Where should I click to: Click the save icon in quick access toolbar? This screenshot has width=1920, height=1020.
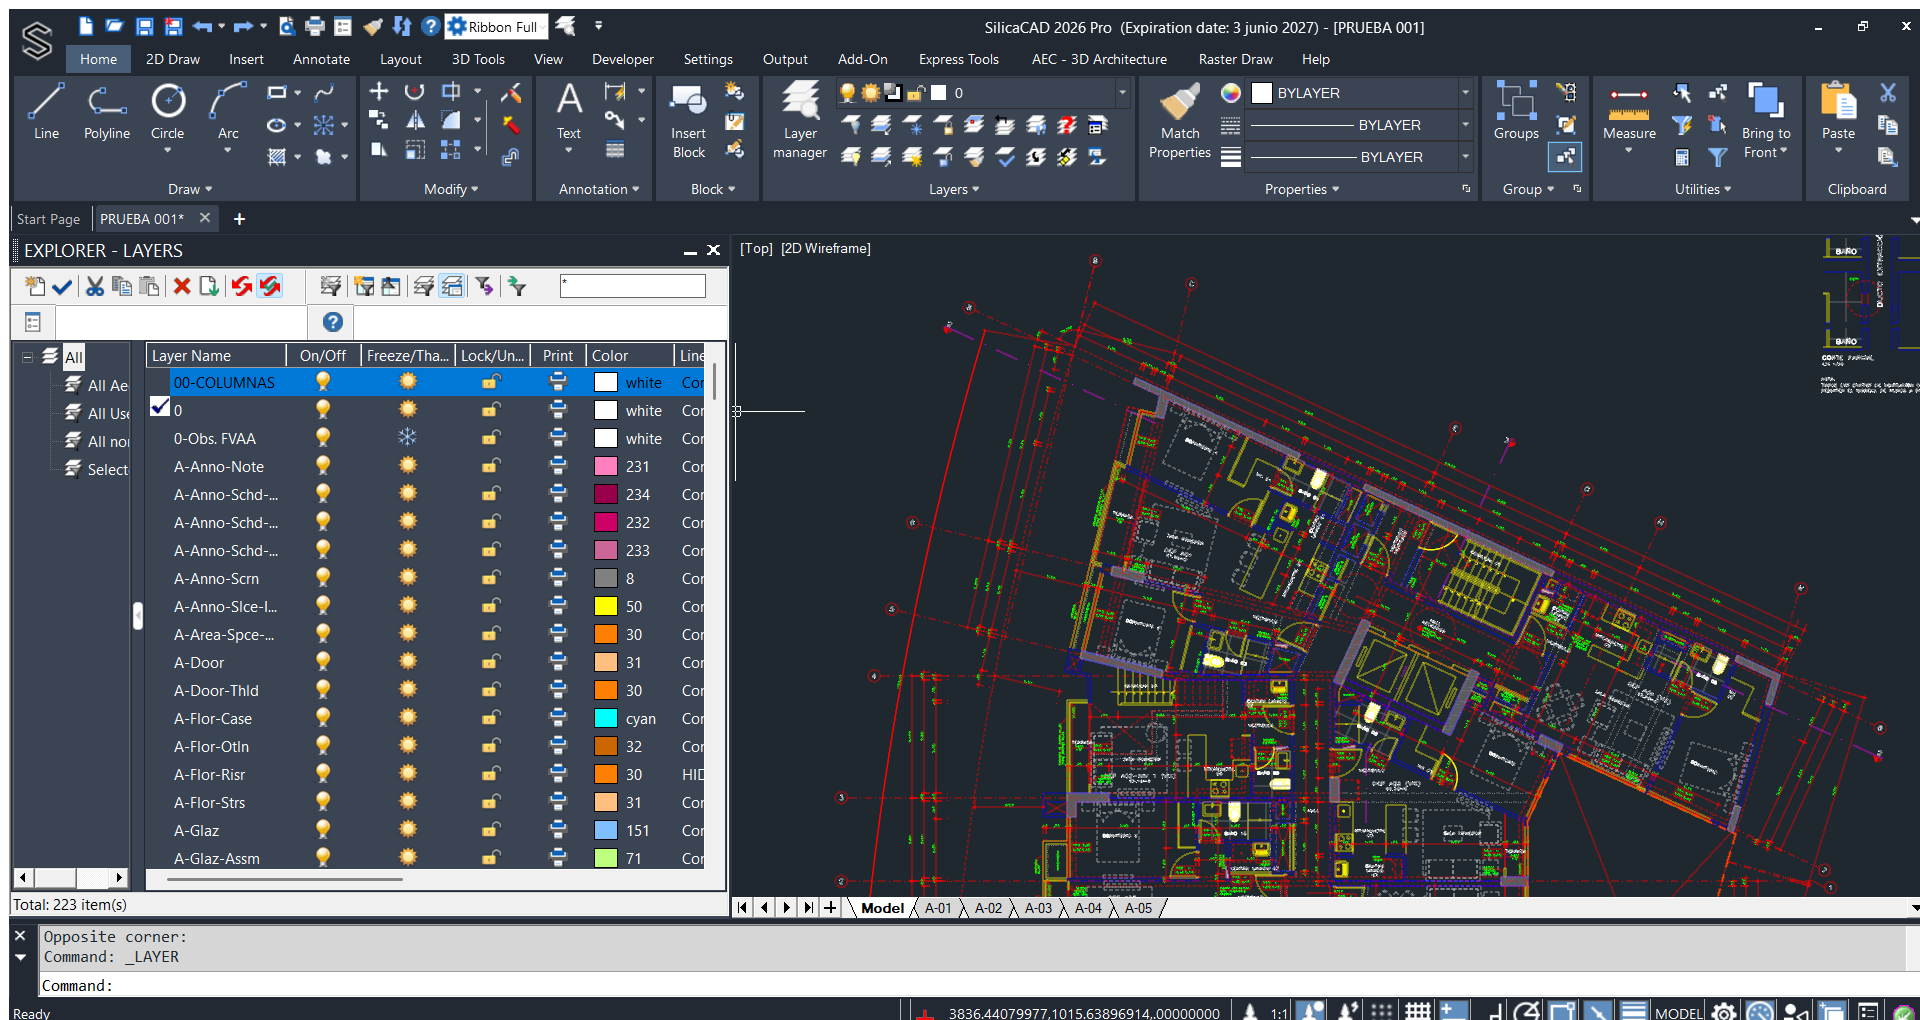(x=145, y=27)
